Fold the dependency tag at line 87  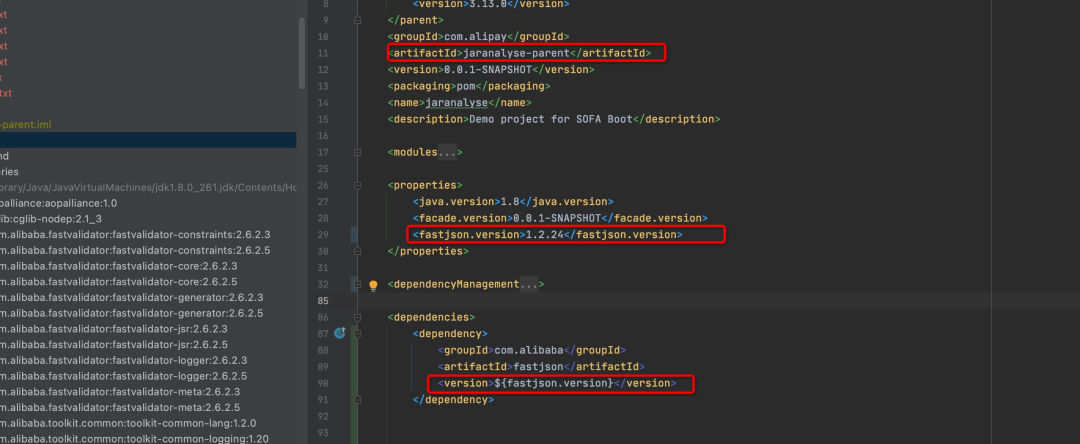click(x=357, y=333)
